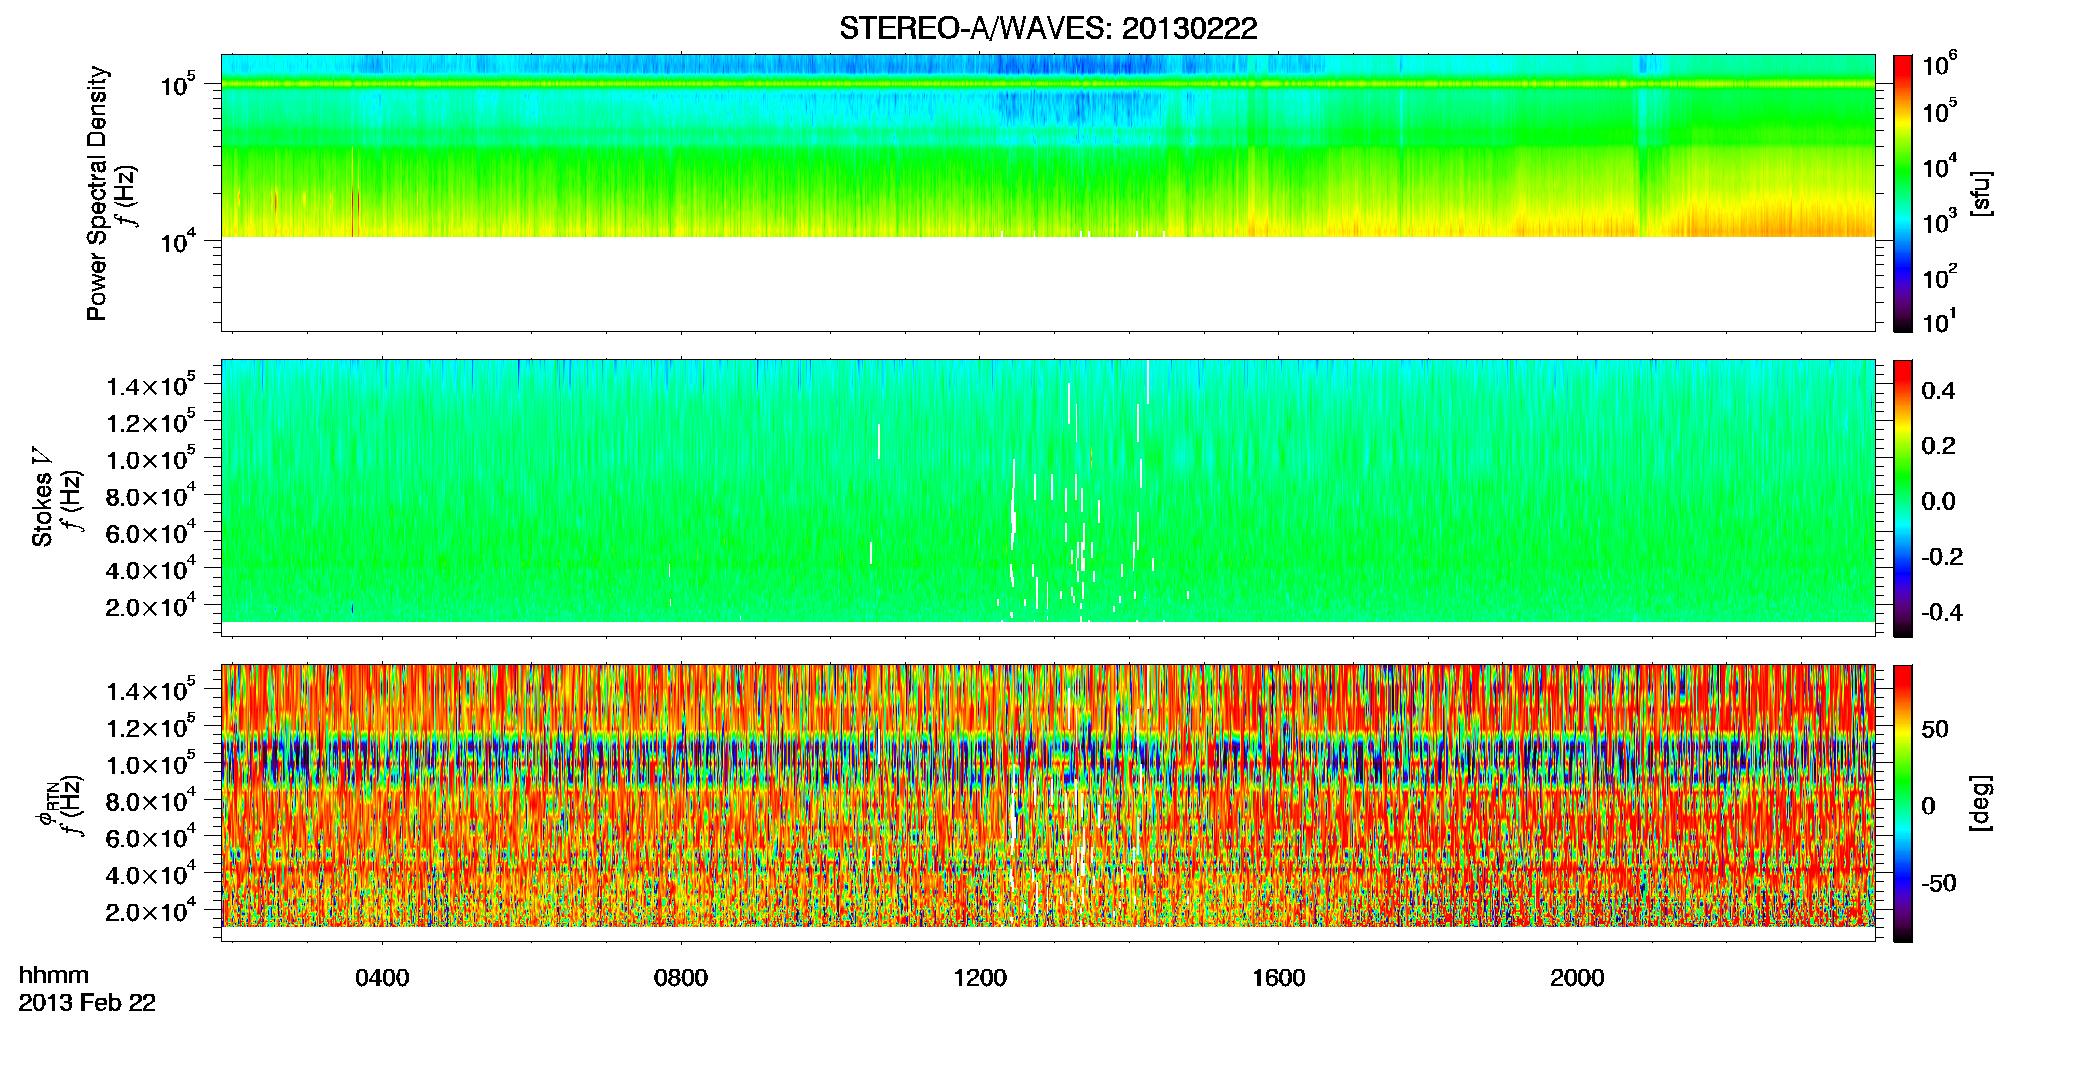Click the -0.2 label on Stokes colorbar
The image size is (2096, 1080).
tap(1942, 557)
